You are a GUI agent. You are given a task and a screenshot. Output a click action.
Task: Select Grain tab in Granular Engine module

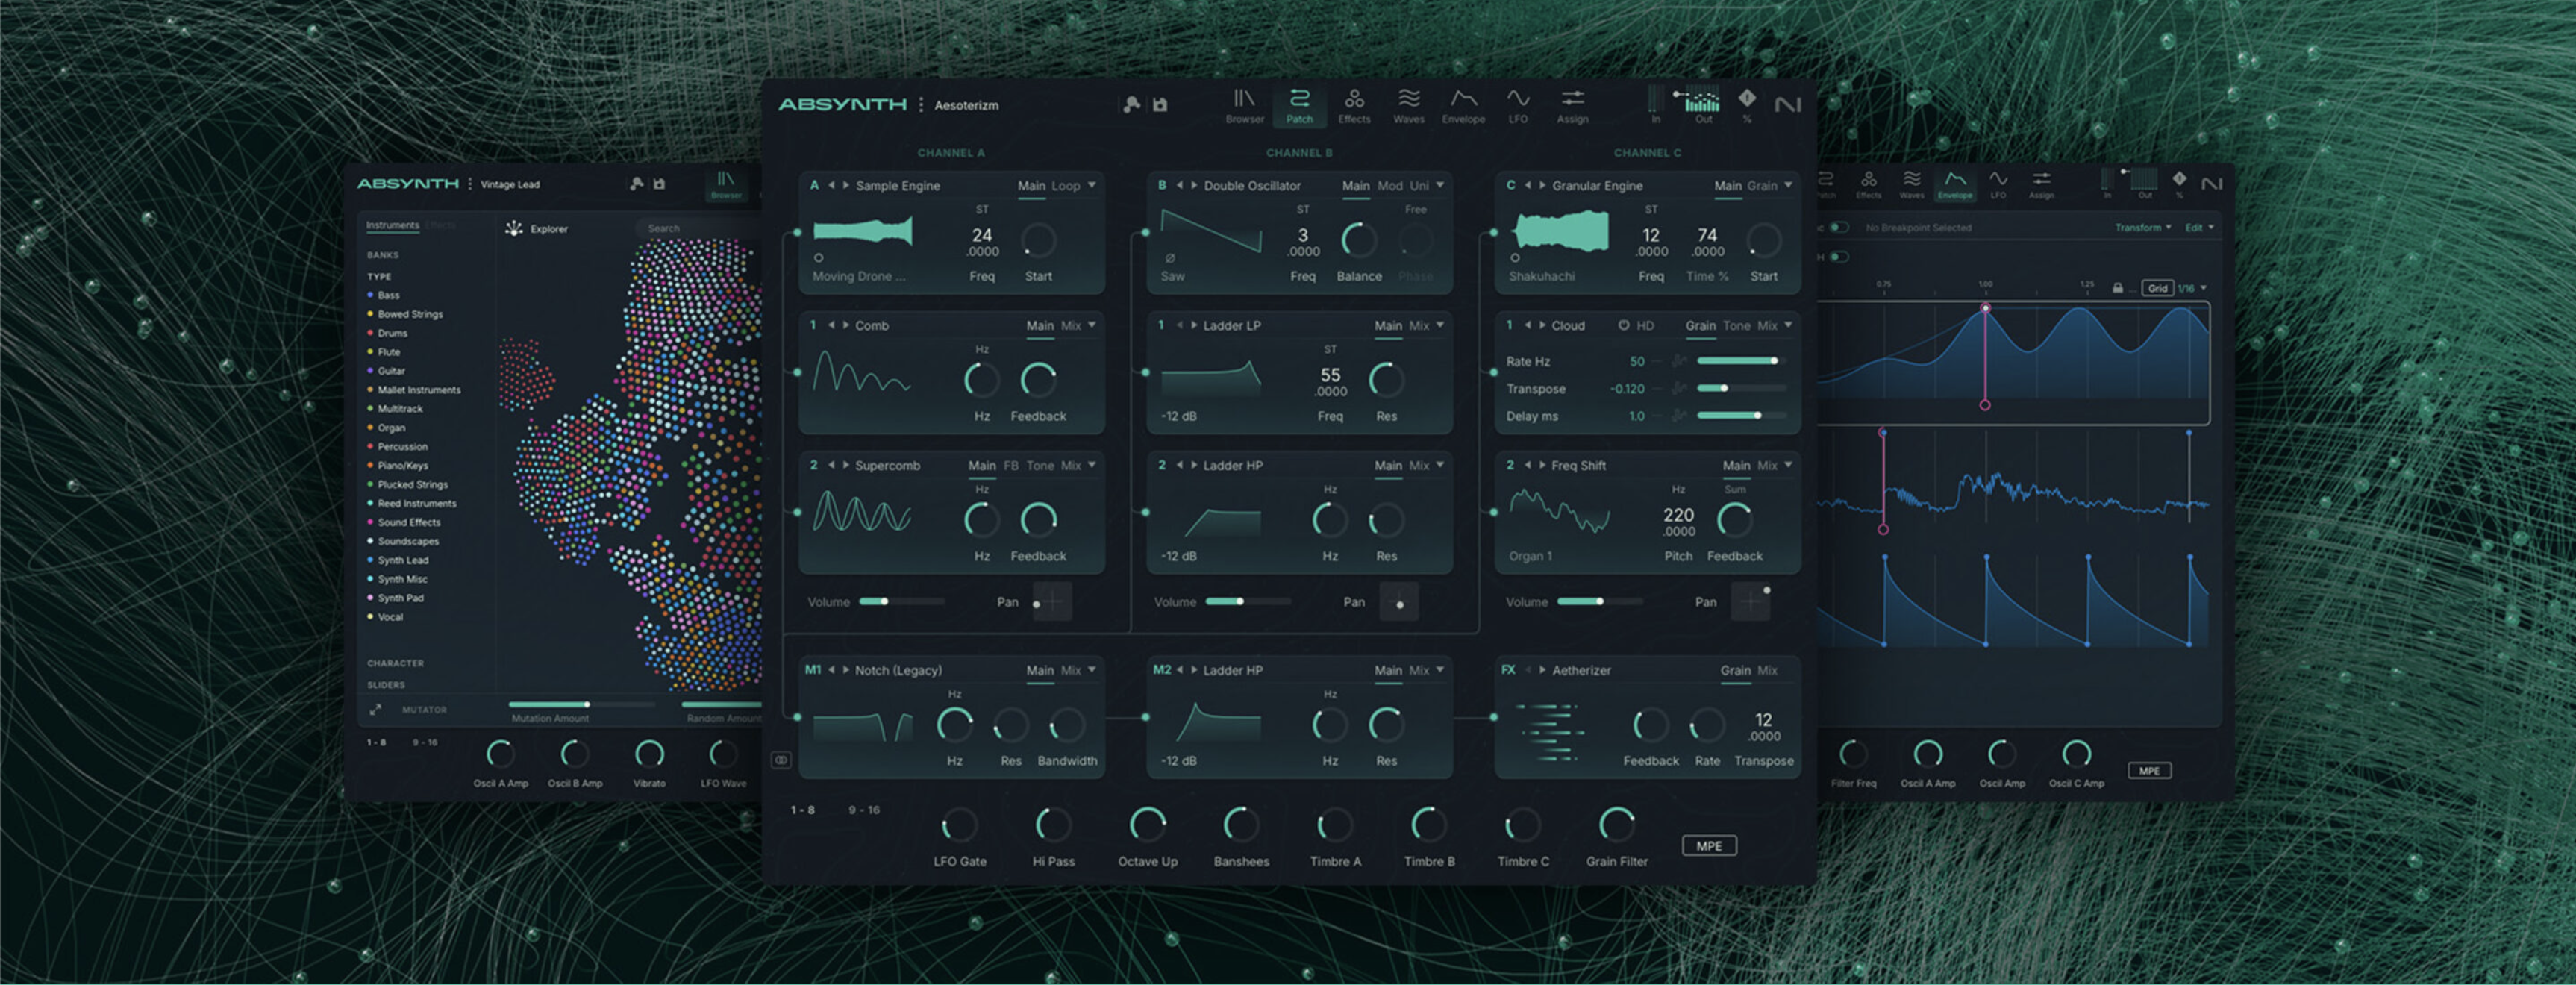click(x=1762, y=185)
